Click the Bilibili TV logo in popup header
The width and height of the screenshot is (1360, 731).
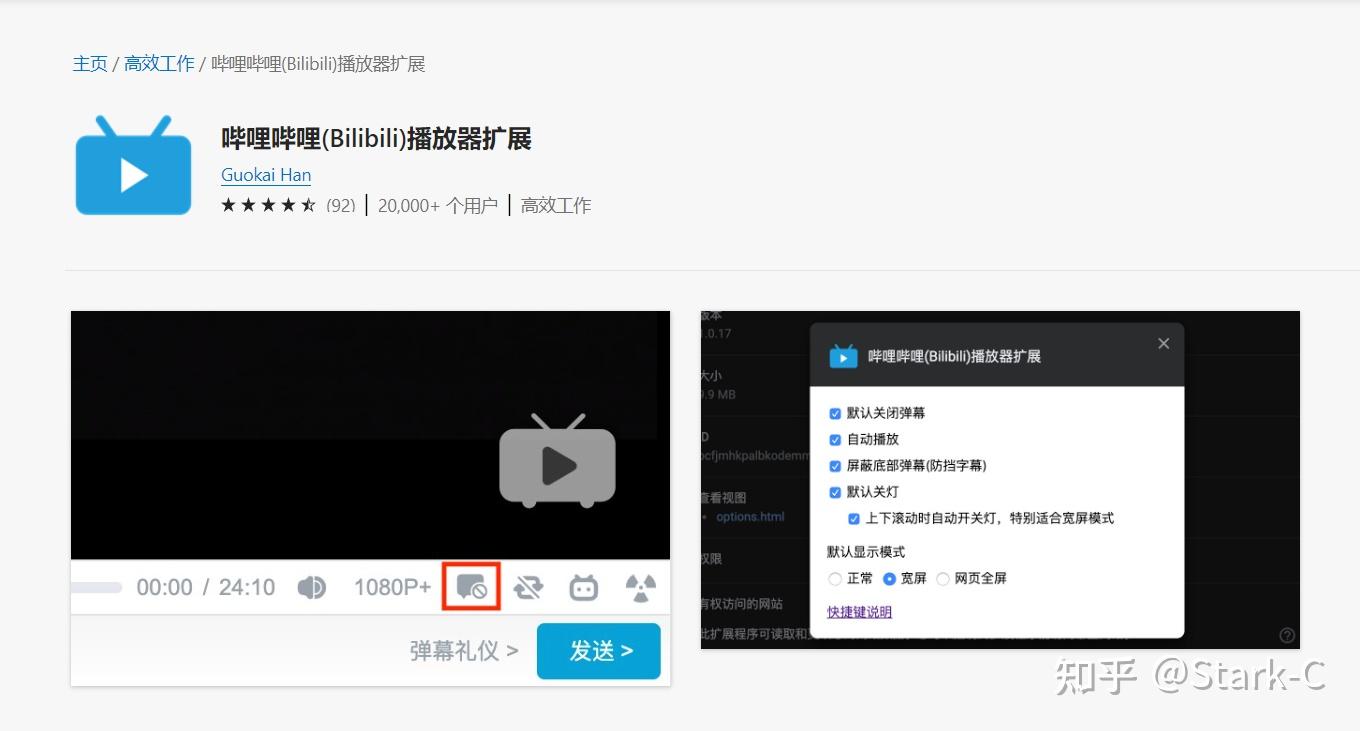tap(843, 355)
